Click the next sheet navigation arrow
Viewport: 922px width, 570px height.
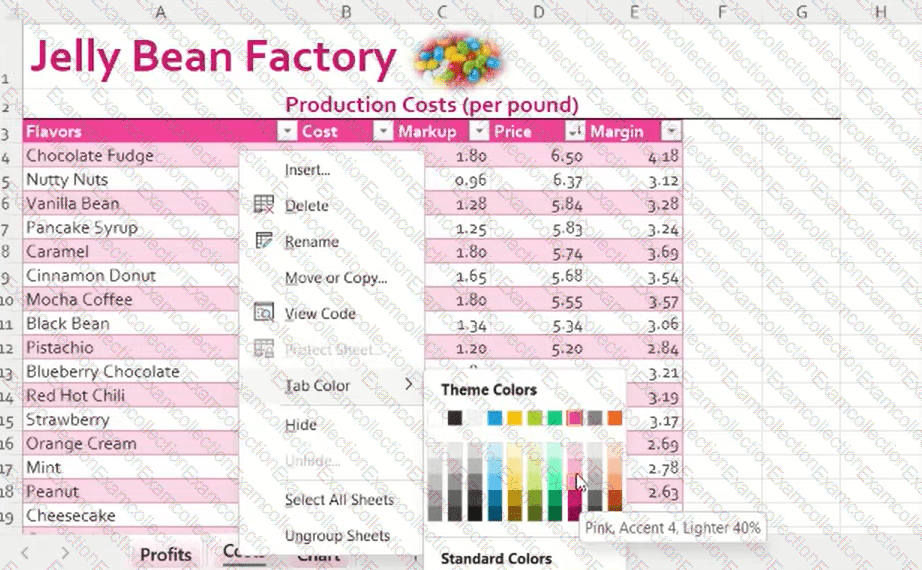point(65,553)
